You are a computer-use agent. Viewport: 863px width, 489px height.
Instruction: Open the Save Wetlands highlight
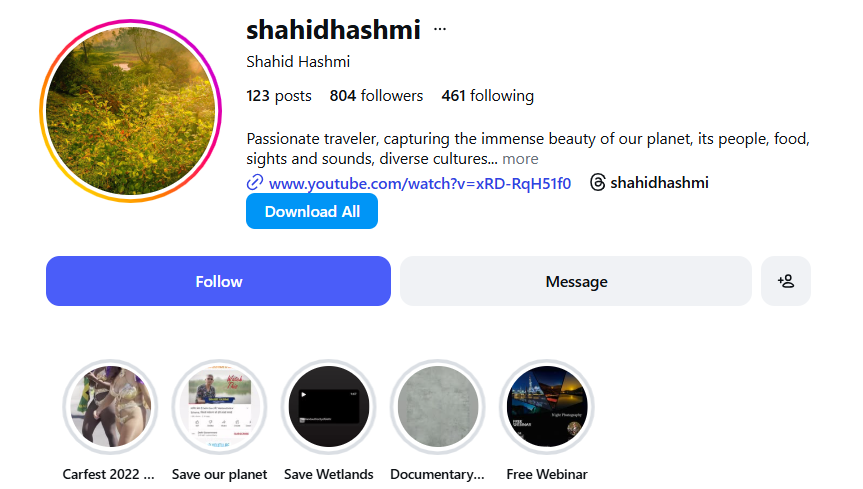pyautogui.click(x=329, y=406)
